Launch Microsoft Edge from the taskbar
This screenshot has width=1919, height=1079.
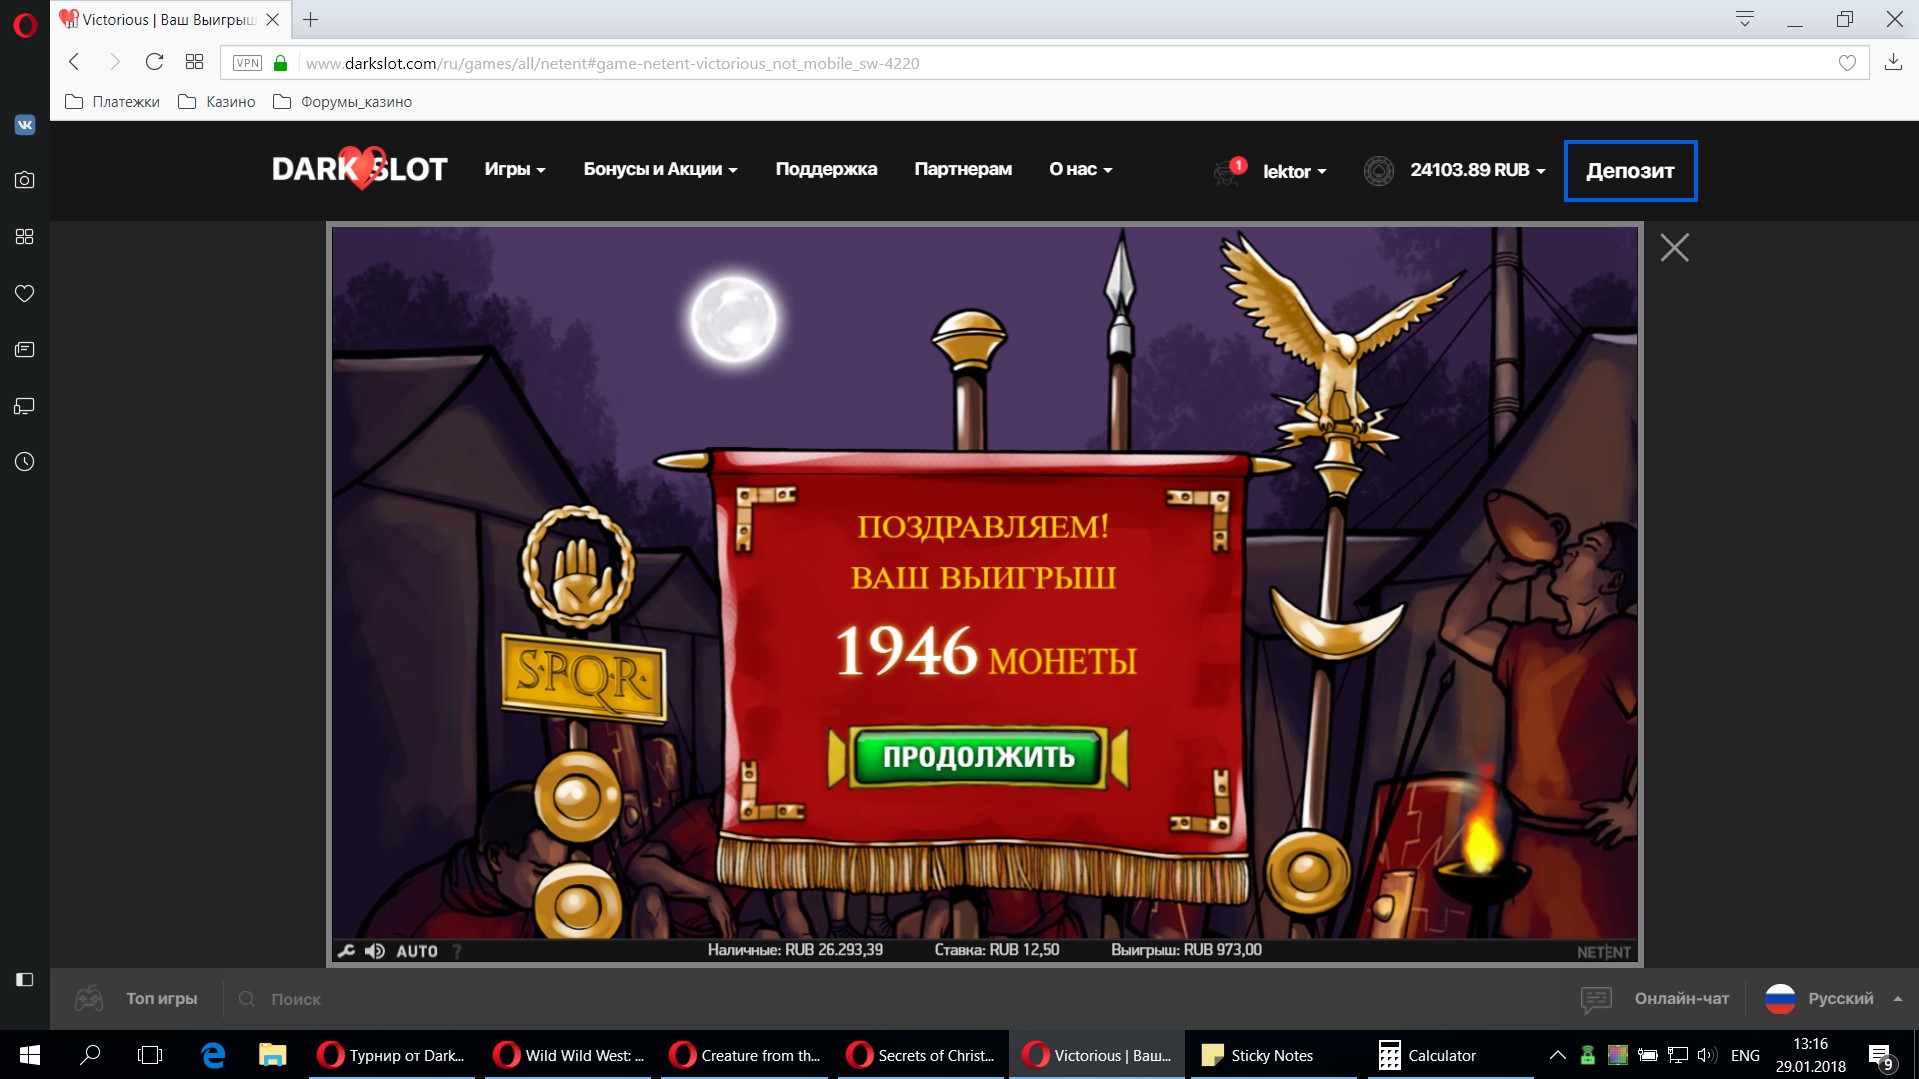point(213,1055)
